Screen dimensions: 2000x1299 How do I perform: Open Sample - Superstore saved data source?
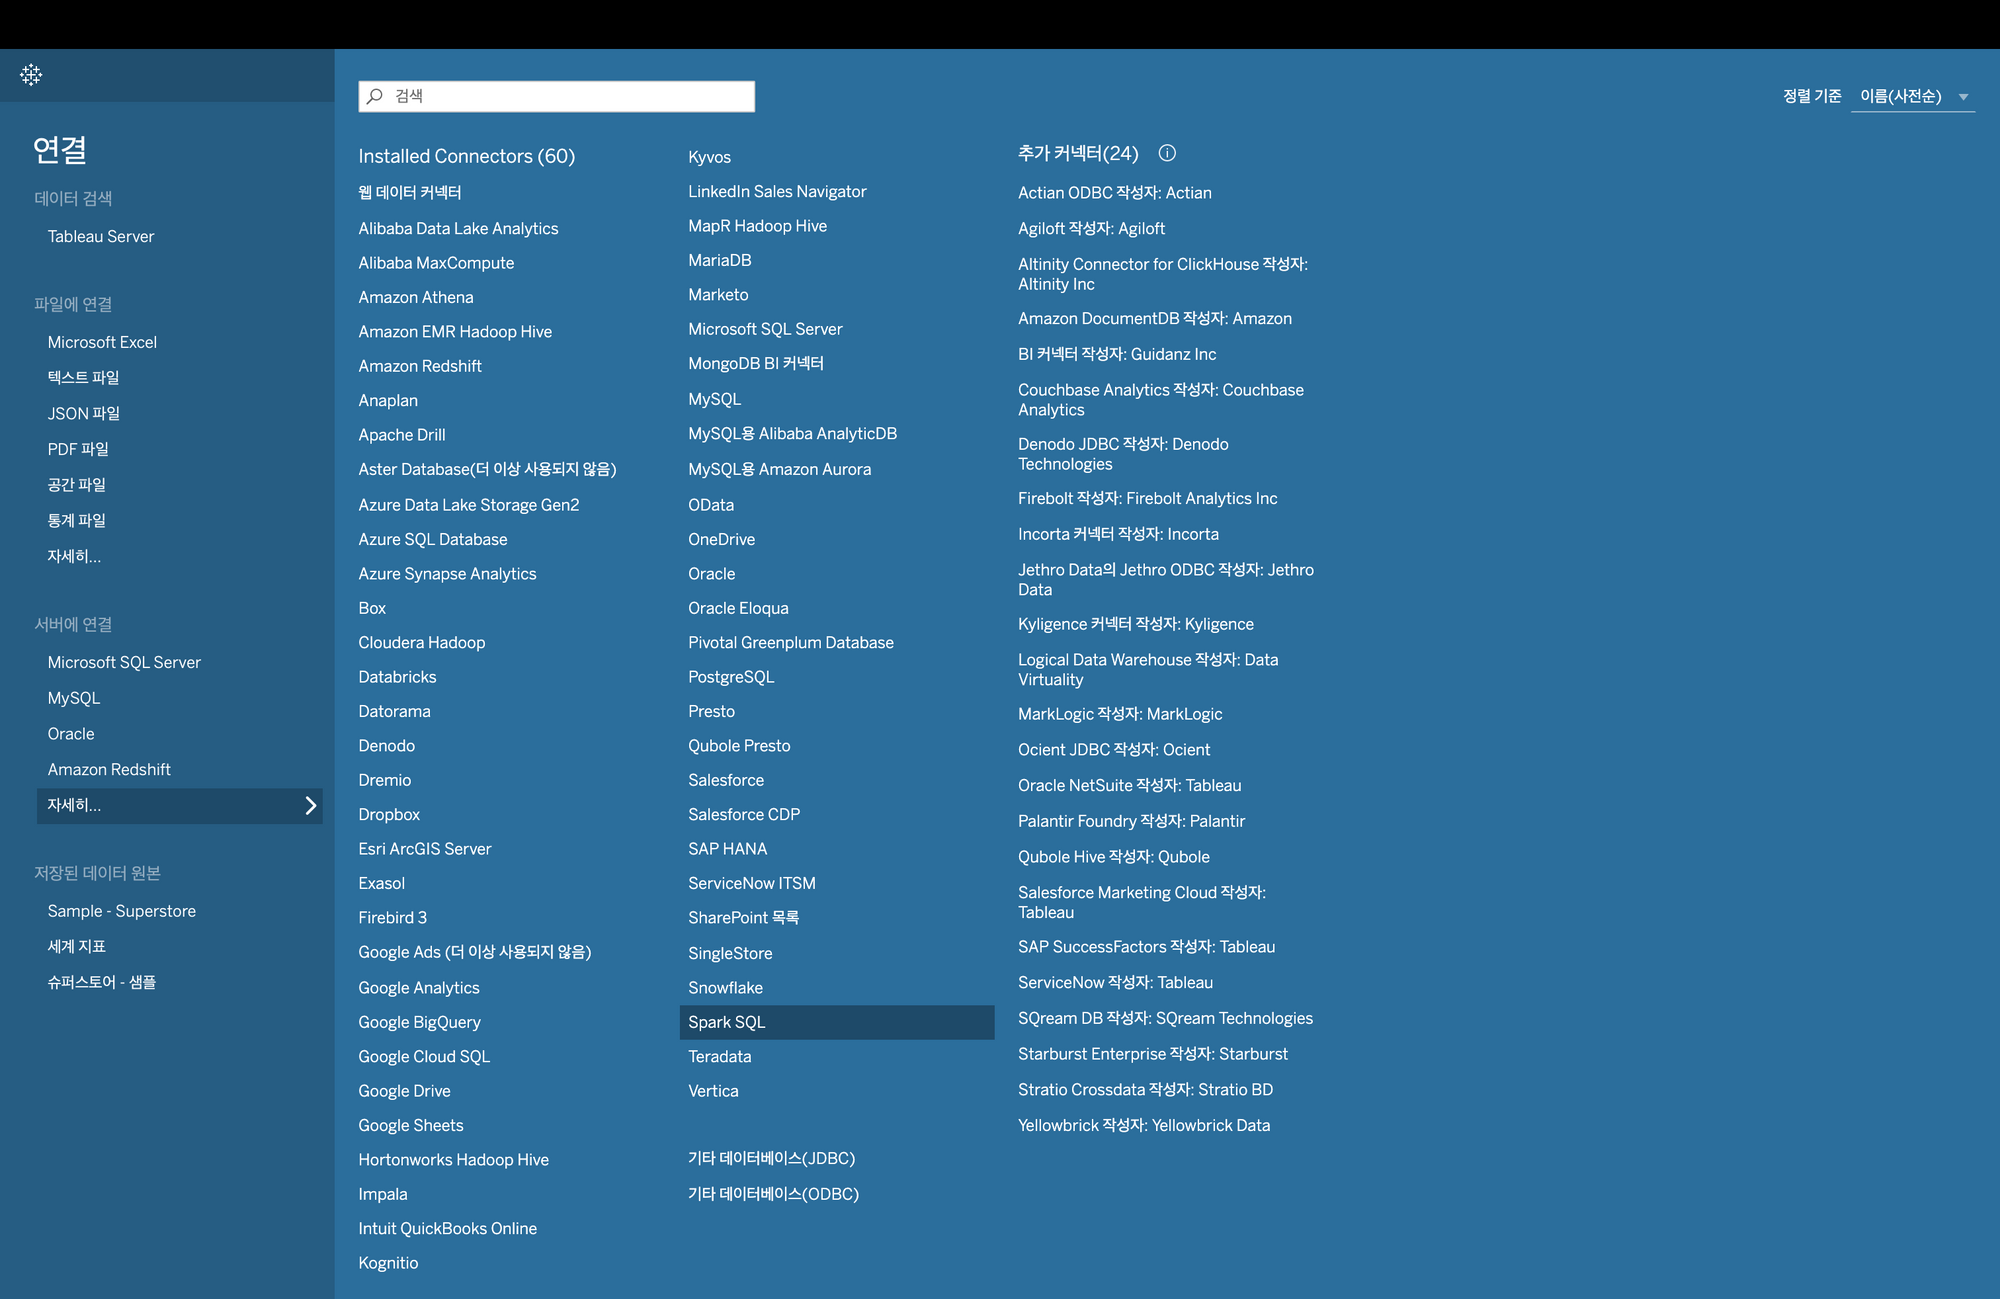(x=122, y=912)
